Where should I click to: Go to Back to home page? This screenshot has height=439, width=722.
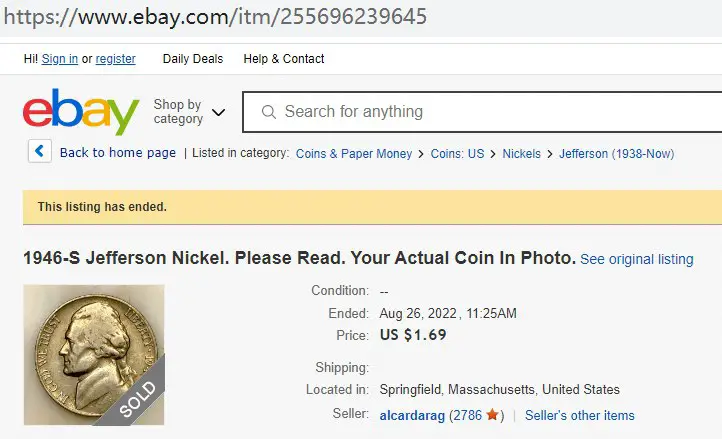(118, 152)
